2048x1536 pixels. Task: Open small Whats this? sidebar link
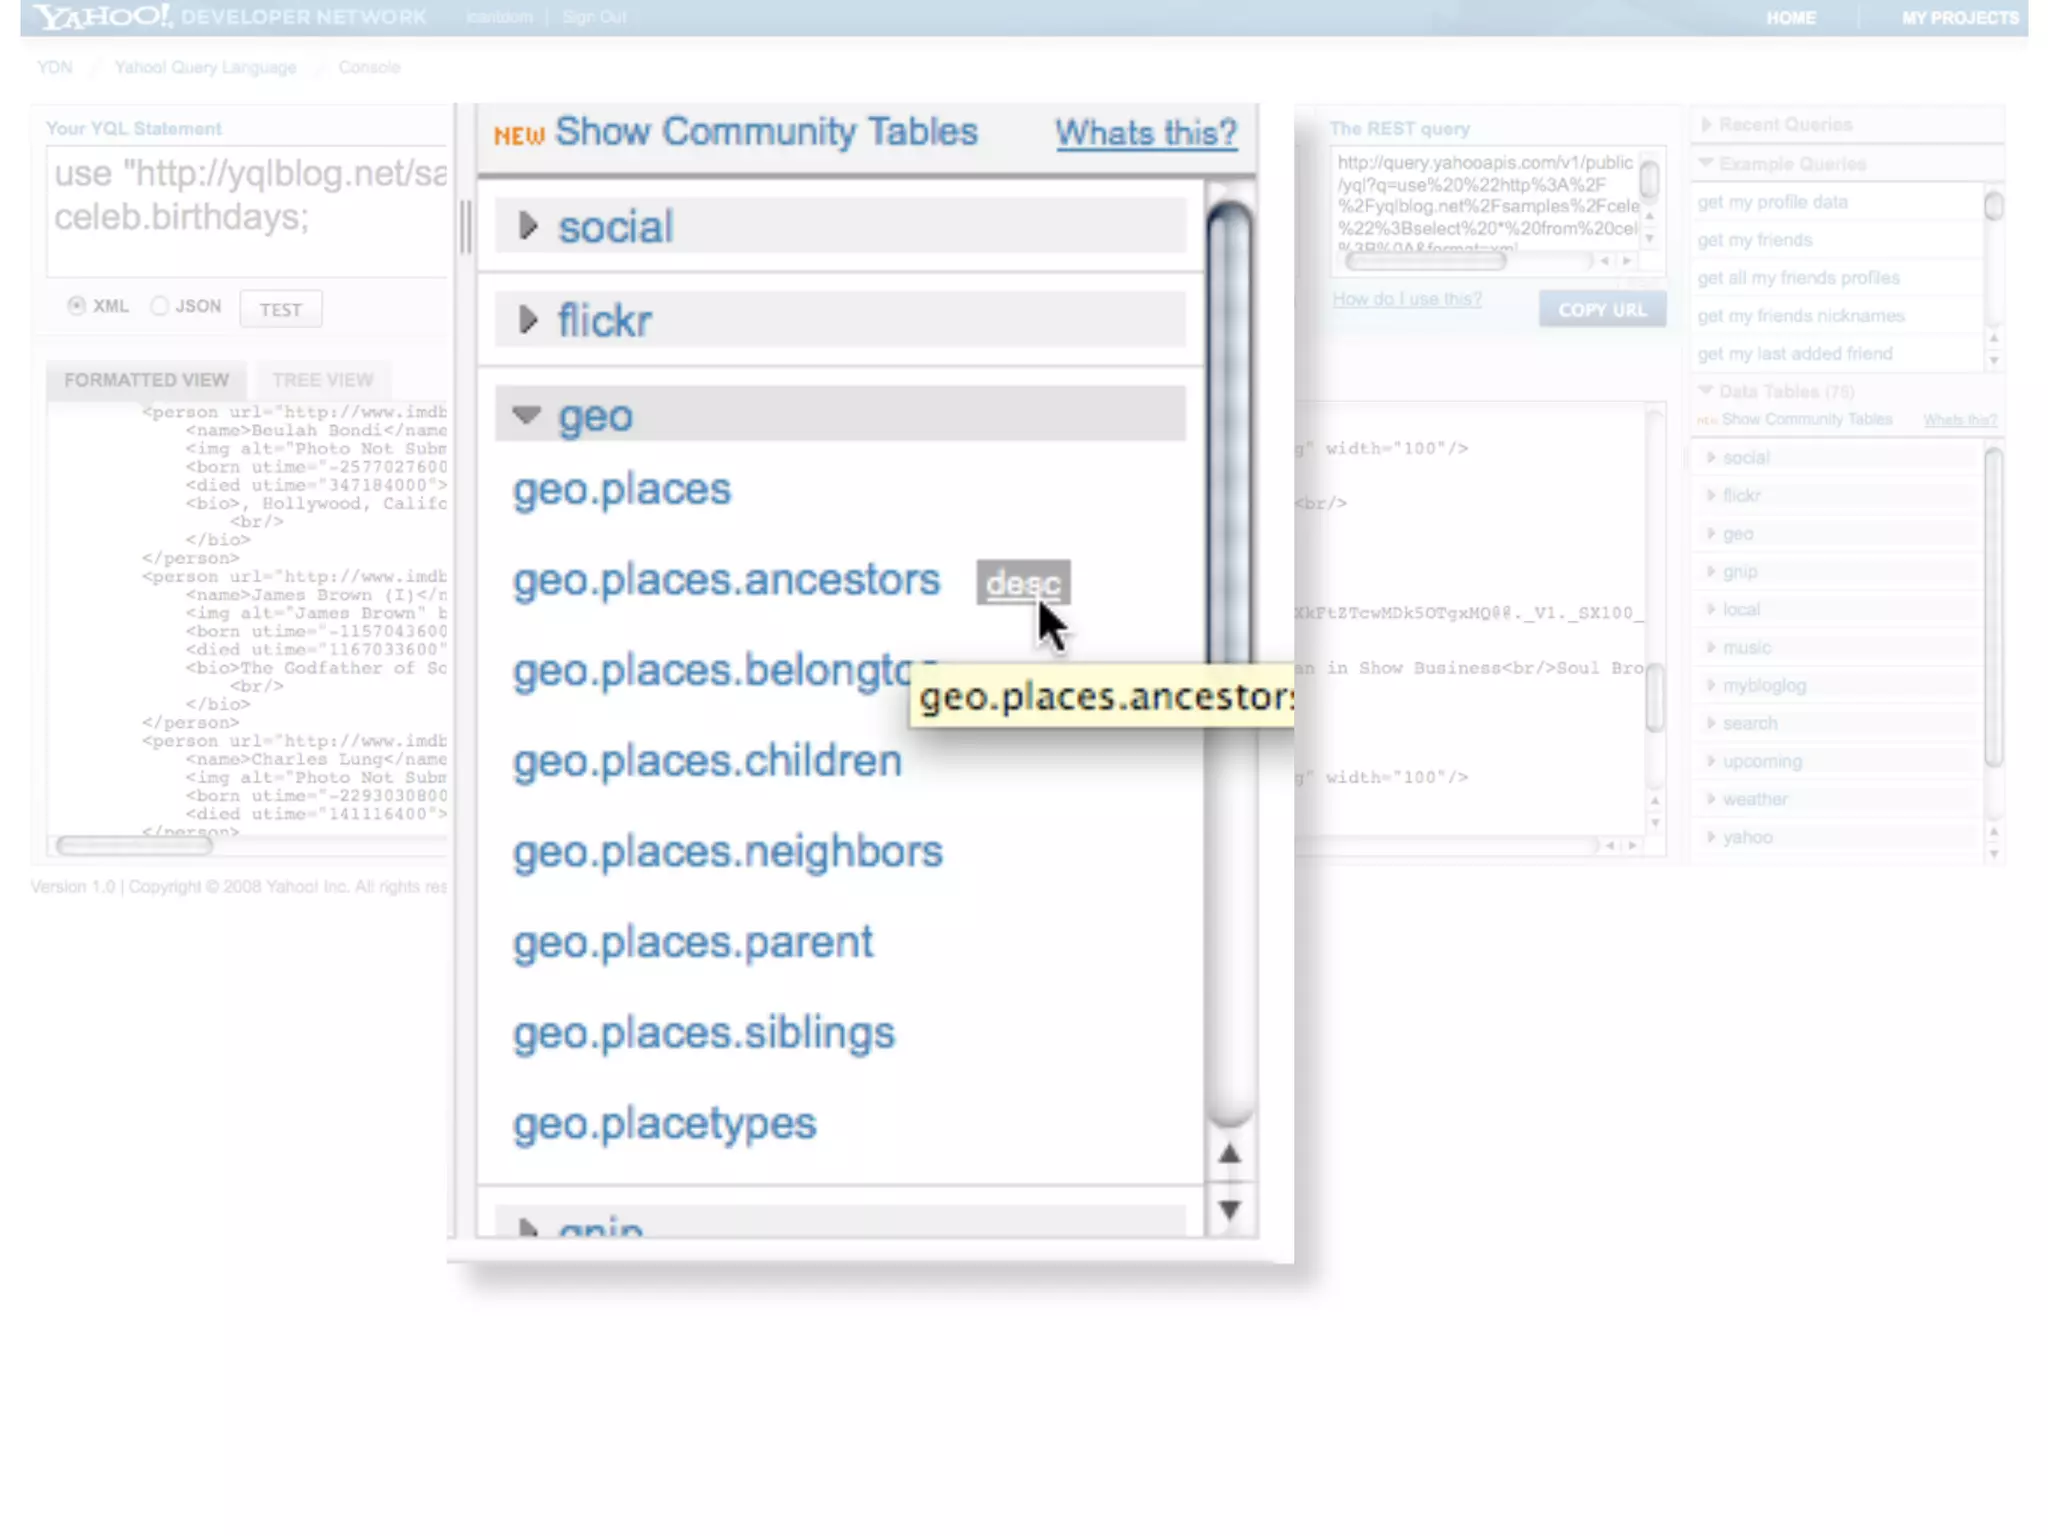[1960, 420]
